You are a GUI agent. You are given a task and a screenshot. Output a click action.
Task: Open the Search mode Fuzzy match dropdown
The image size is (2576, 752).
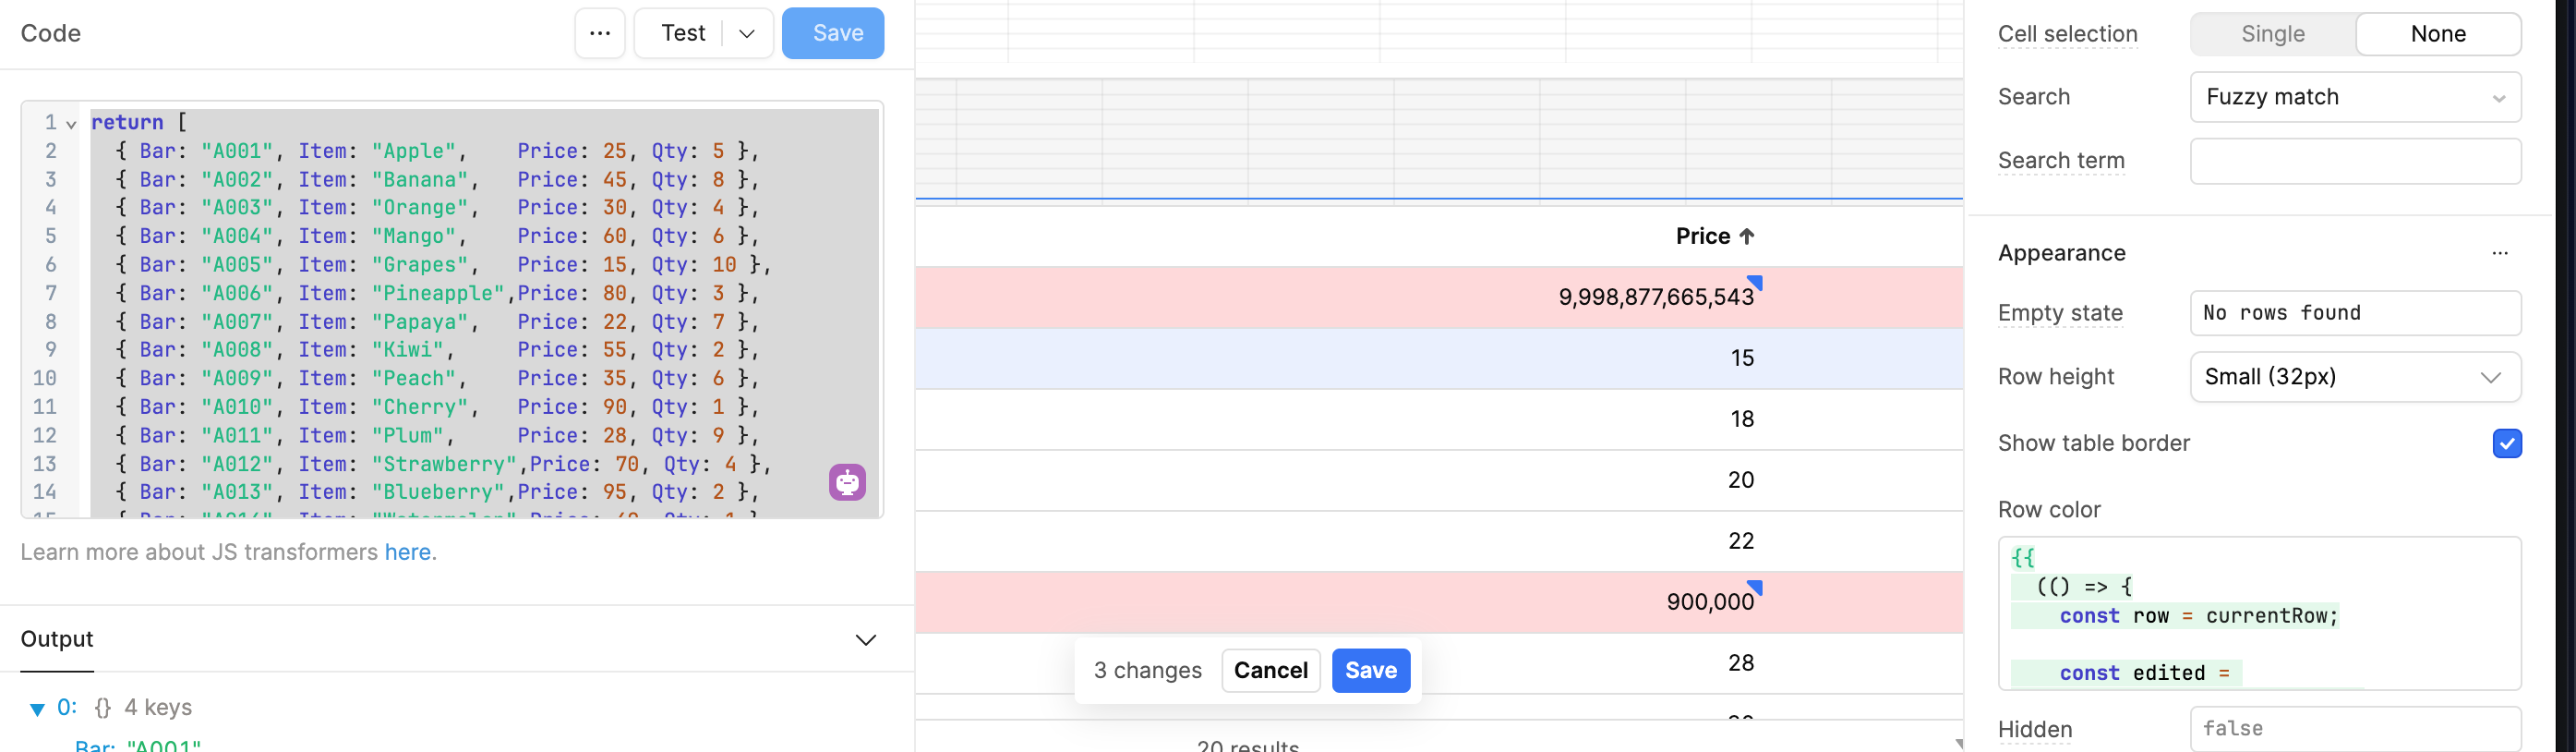[2355, 97]
